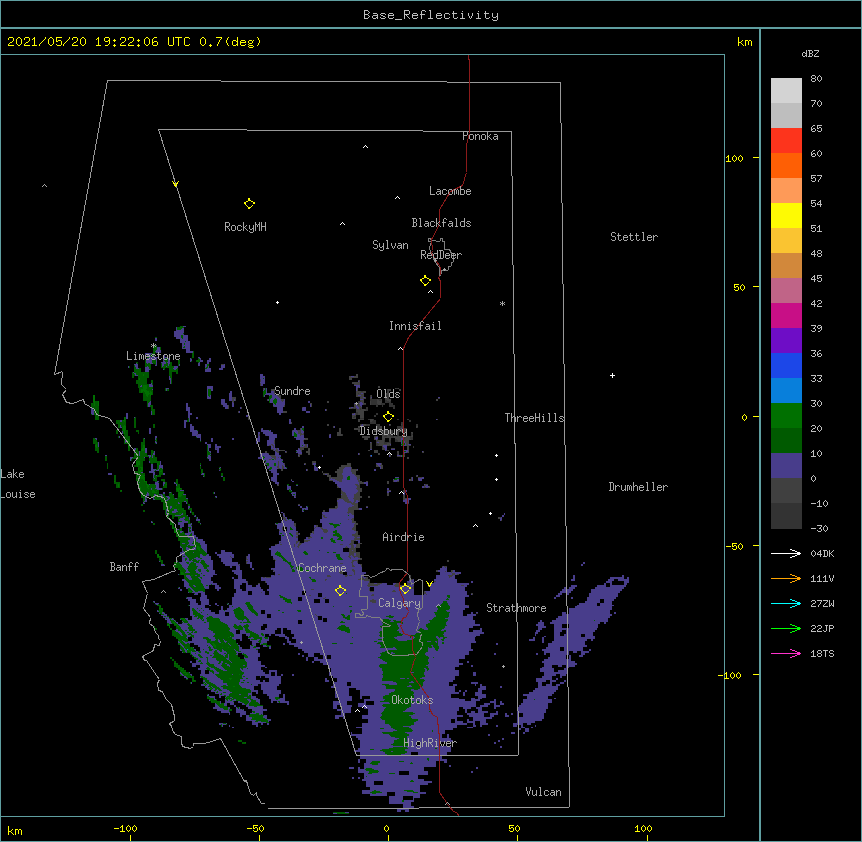The height and width of the screenshot is (842, 862).
Task: Click the 27ZW legend label
Action: tap(822, 603)
